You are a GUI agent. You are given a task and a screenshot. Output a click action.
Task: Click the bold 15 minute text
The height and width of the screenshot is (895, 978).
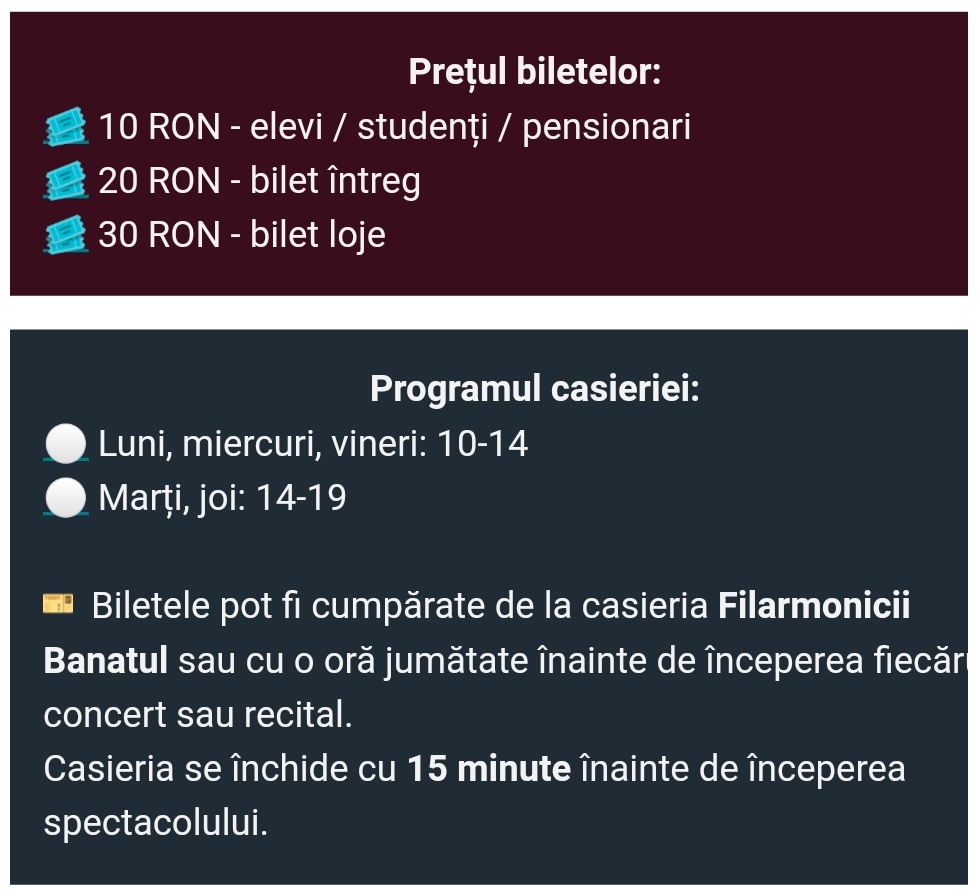point(489,768)
